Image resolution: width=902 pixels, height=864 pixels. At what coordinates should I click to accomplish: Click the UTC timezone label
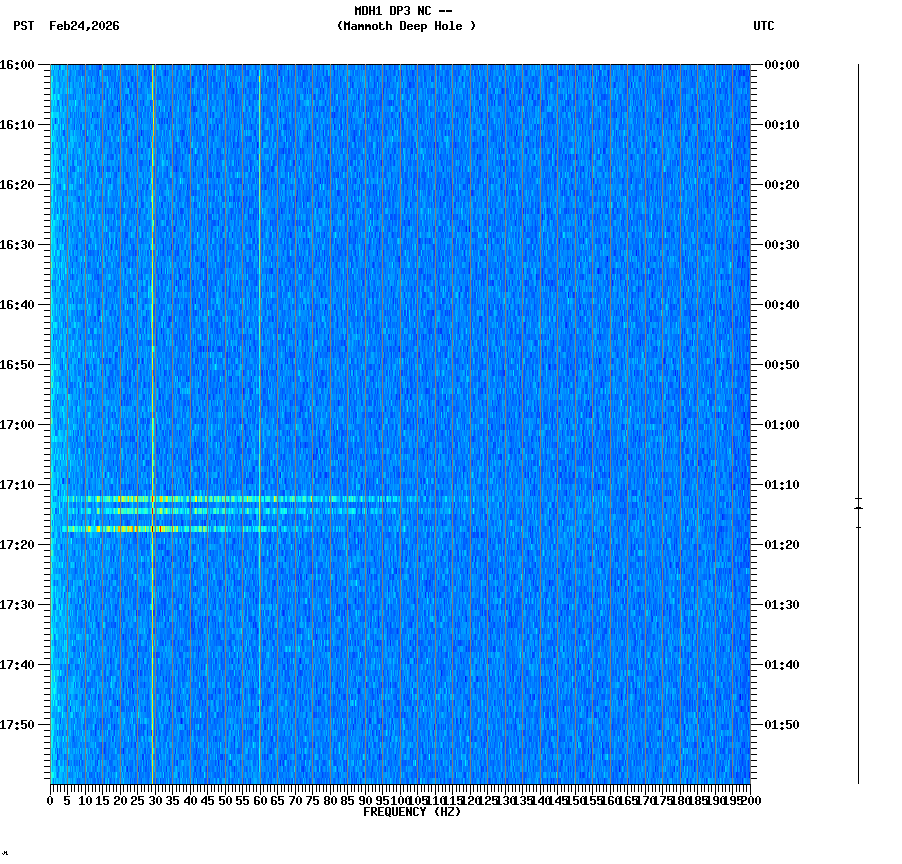(764, 27)
